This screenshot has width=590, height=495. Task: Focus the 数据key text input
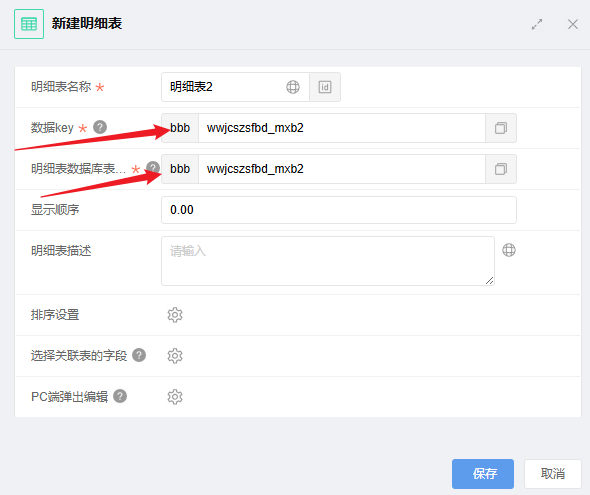pos(342,128)
